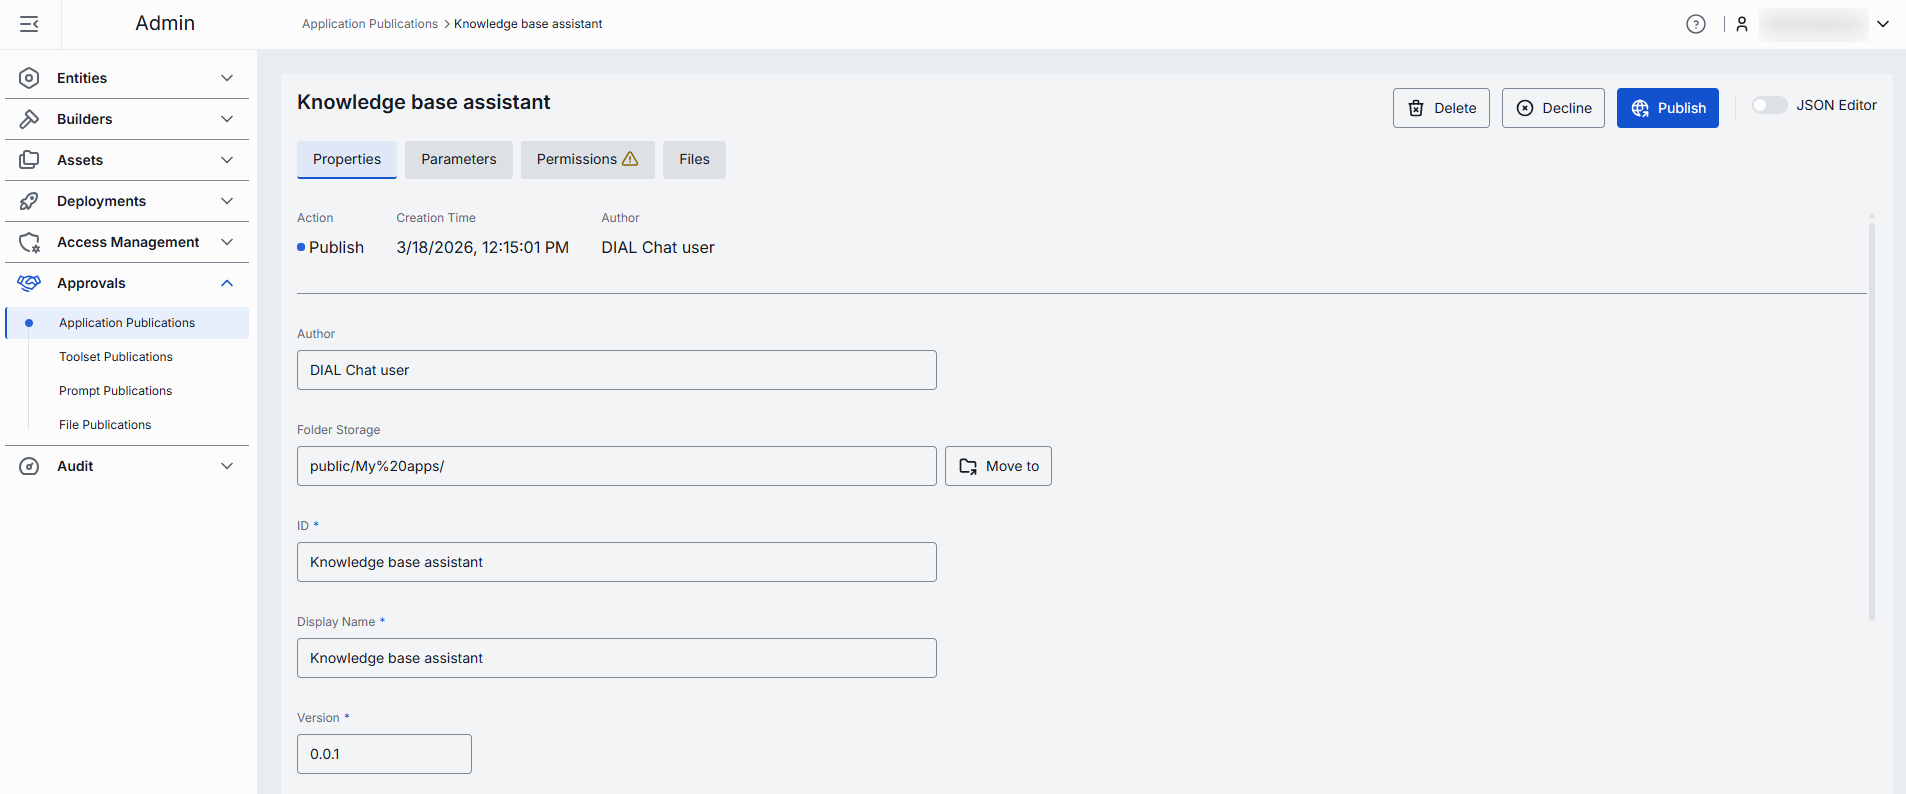Click the Decline button
1906x794 pixels.
(1553, 108)
